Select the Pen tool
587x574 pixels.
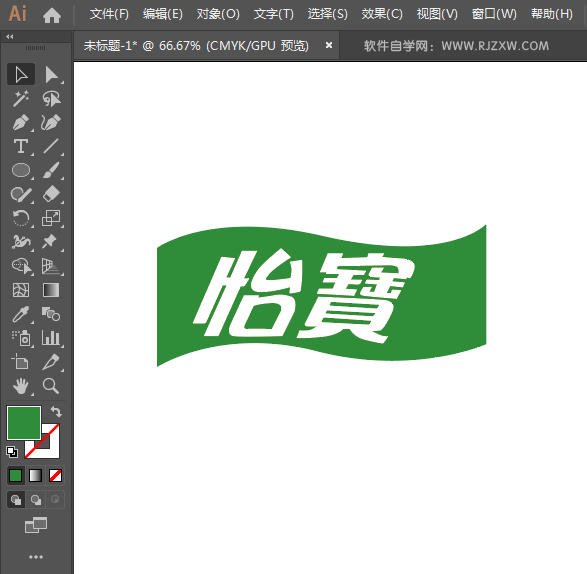coord(21,122)
